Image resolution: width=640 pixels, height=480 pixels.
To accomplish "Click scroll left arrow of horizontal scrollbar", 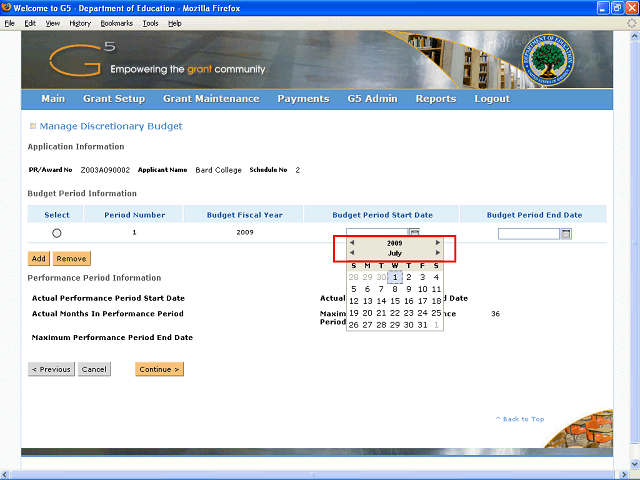I will coord(6,475).
